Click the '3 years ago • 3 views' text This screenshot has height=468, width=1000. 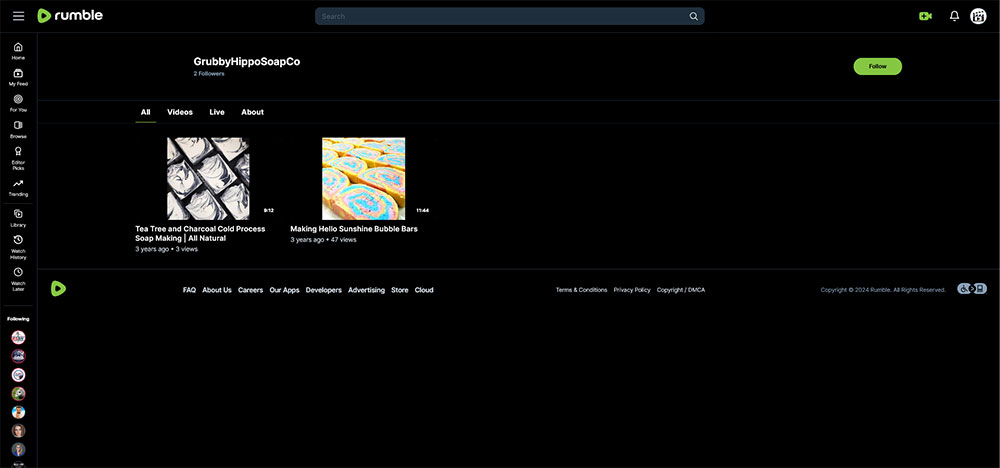point(166,249)
